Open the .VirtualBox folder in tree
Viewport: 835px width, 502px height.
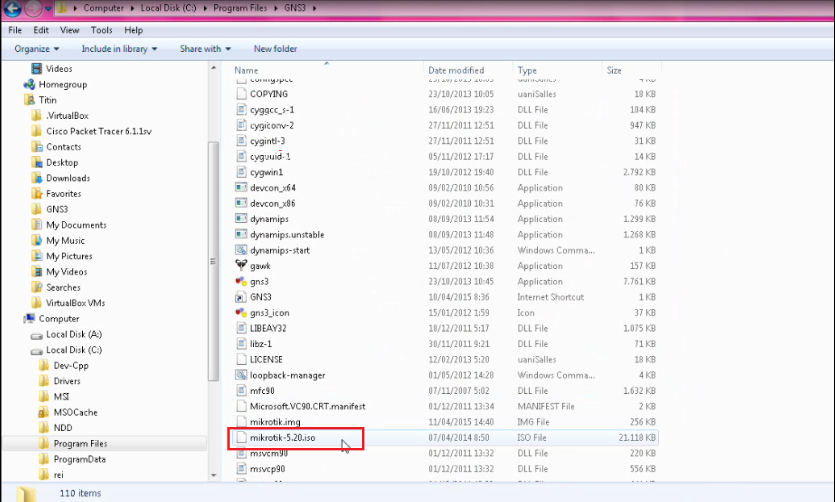click(67, 116)
